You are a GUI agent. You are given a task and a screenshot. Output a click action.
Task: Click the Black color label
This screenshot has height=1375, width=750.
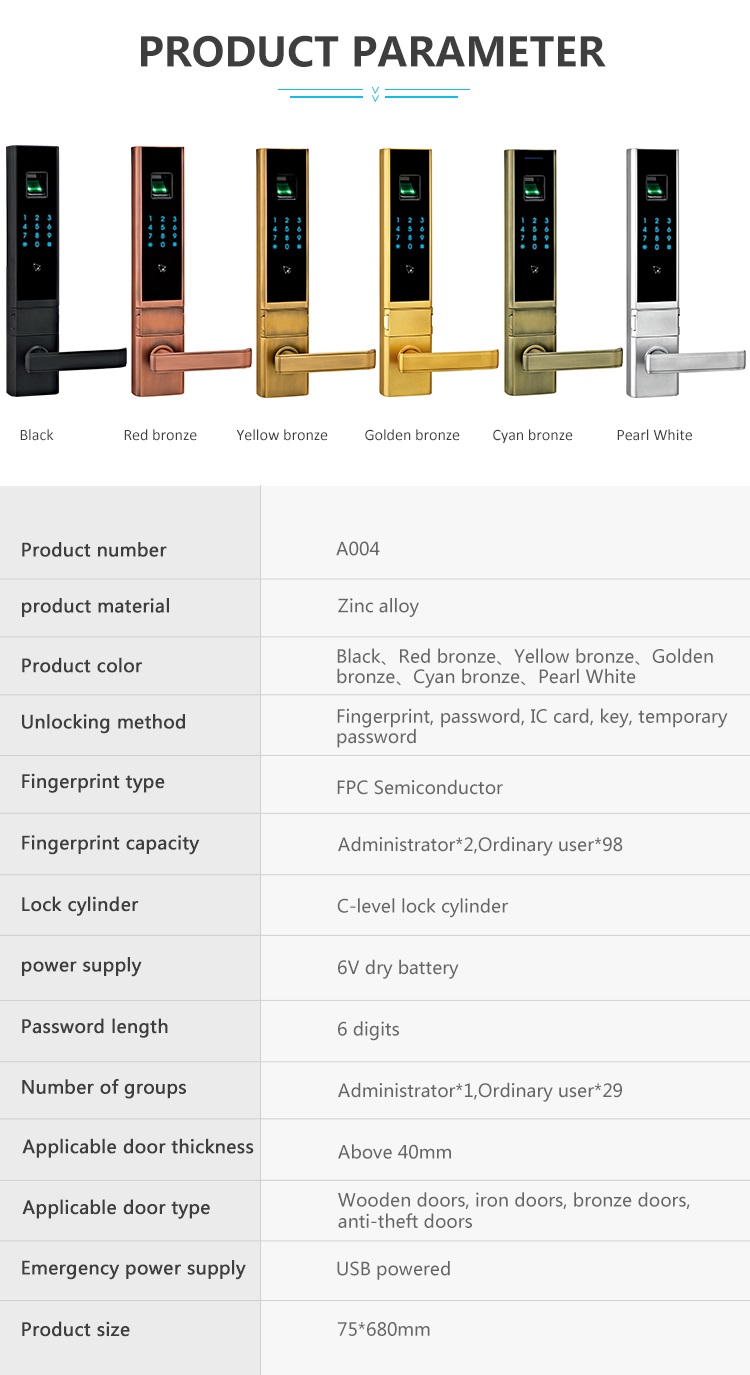point(37,435)
